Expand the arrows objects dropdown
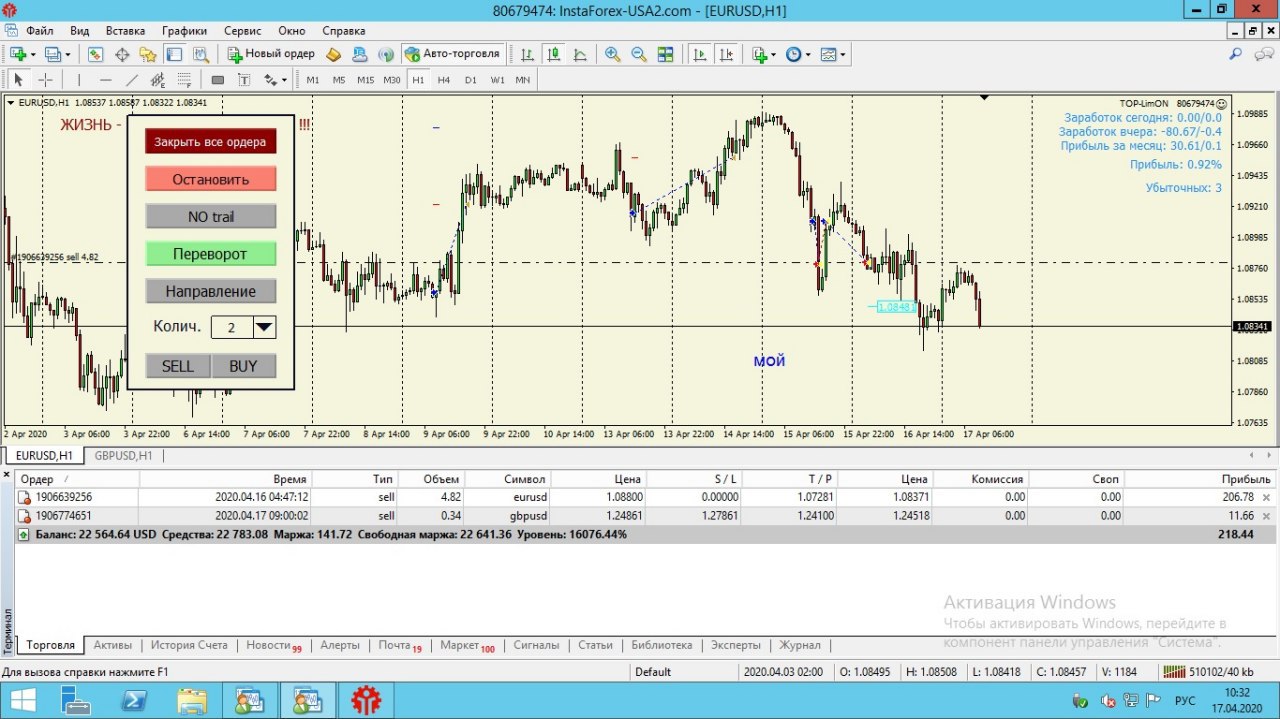The height and width of the screenshot is (719, 1280). tap(284, 80)
